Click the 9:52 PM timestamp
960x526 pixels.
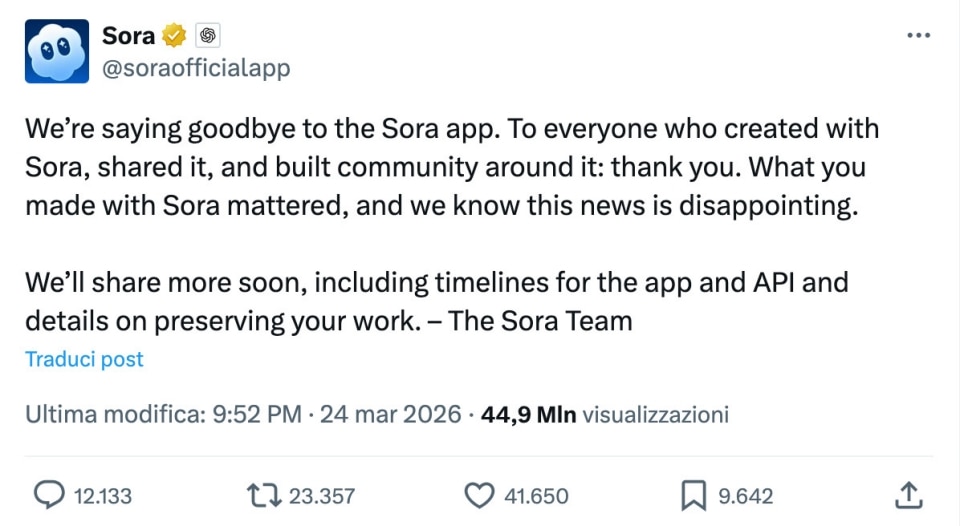[x=256, y=414]
